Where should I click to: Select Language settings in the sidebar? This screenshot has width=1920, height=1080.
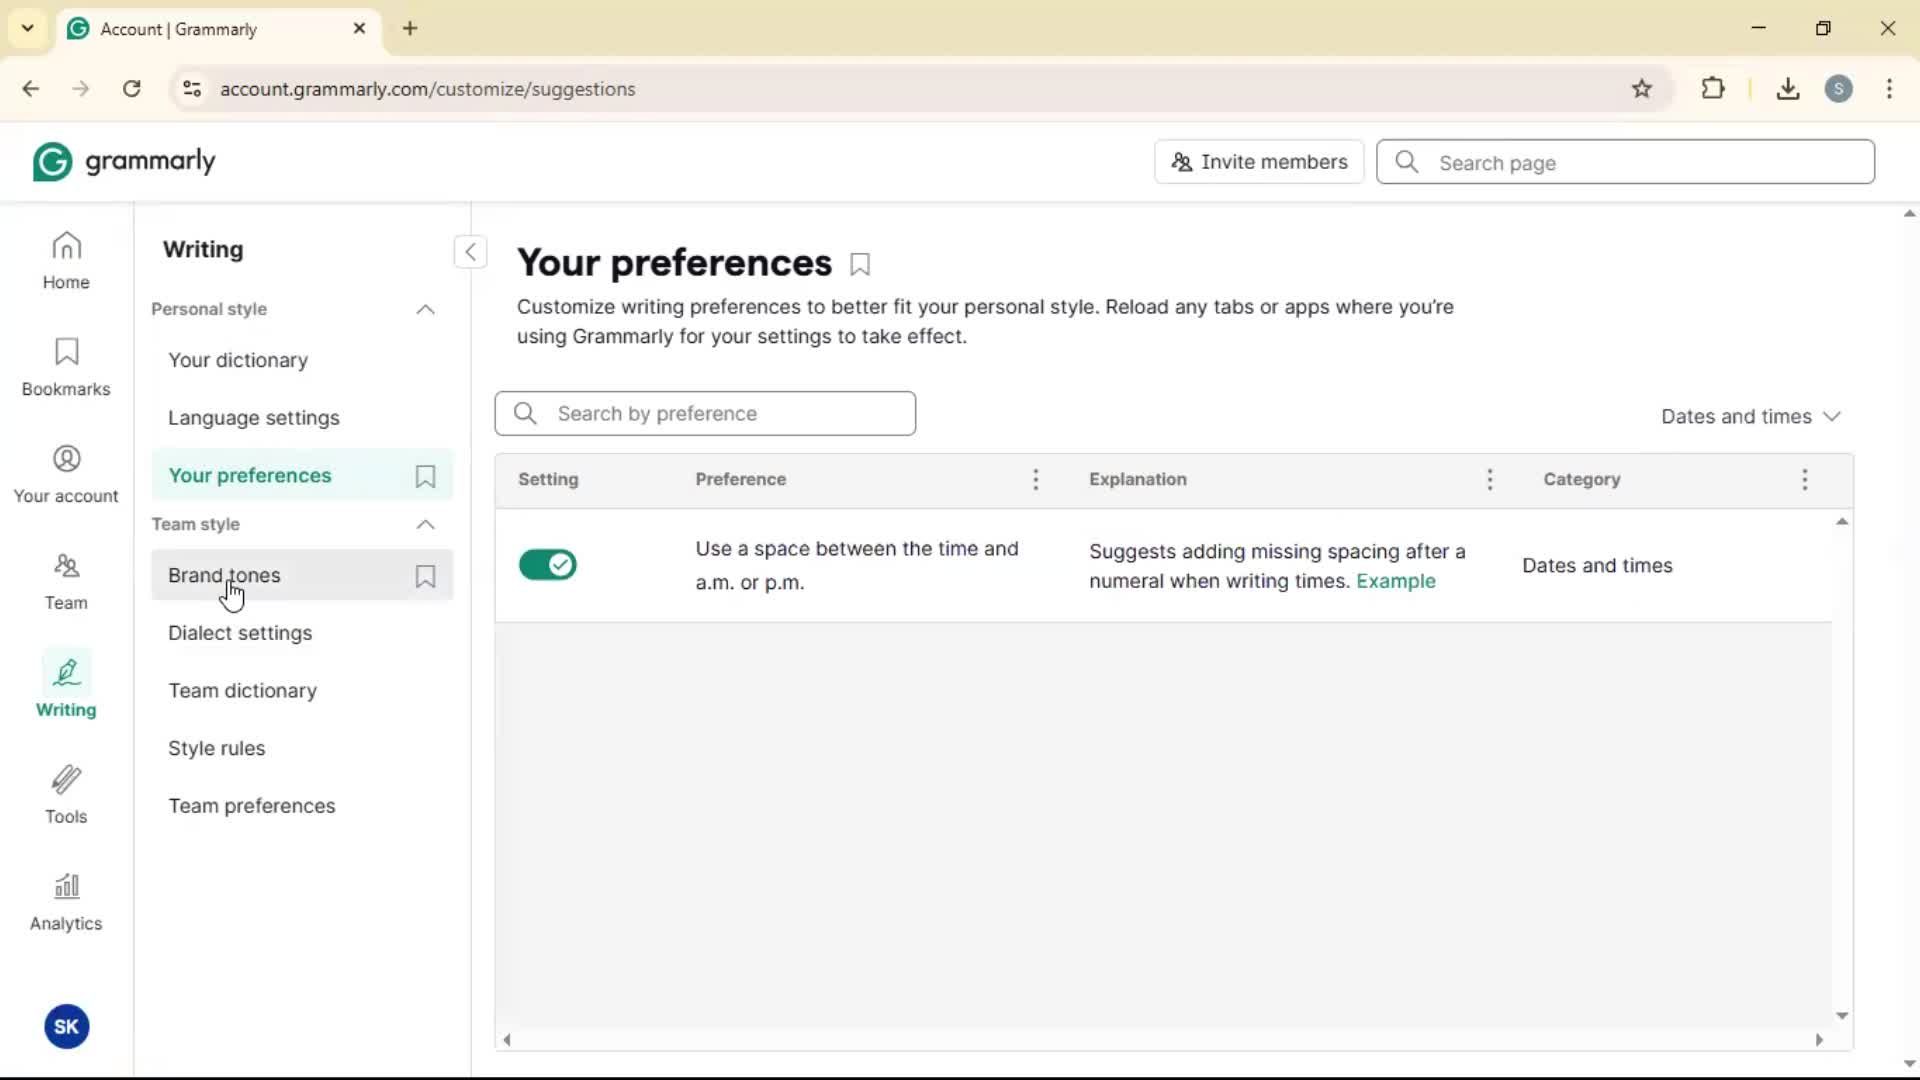pos(254,418)
